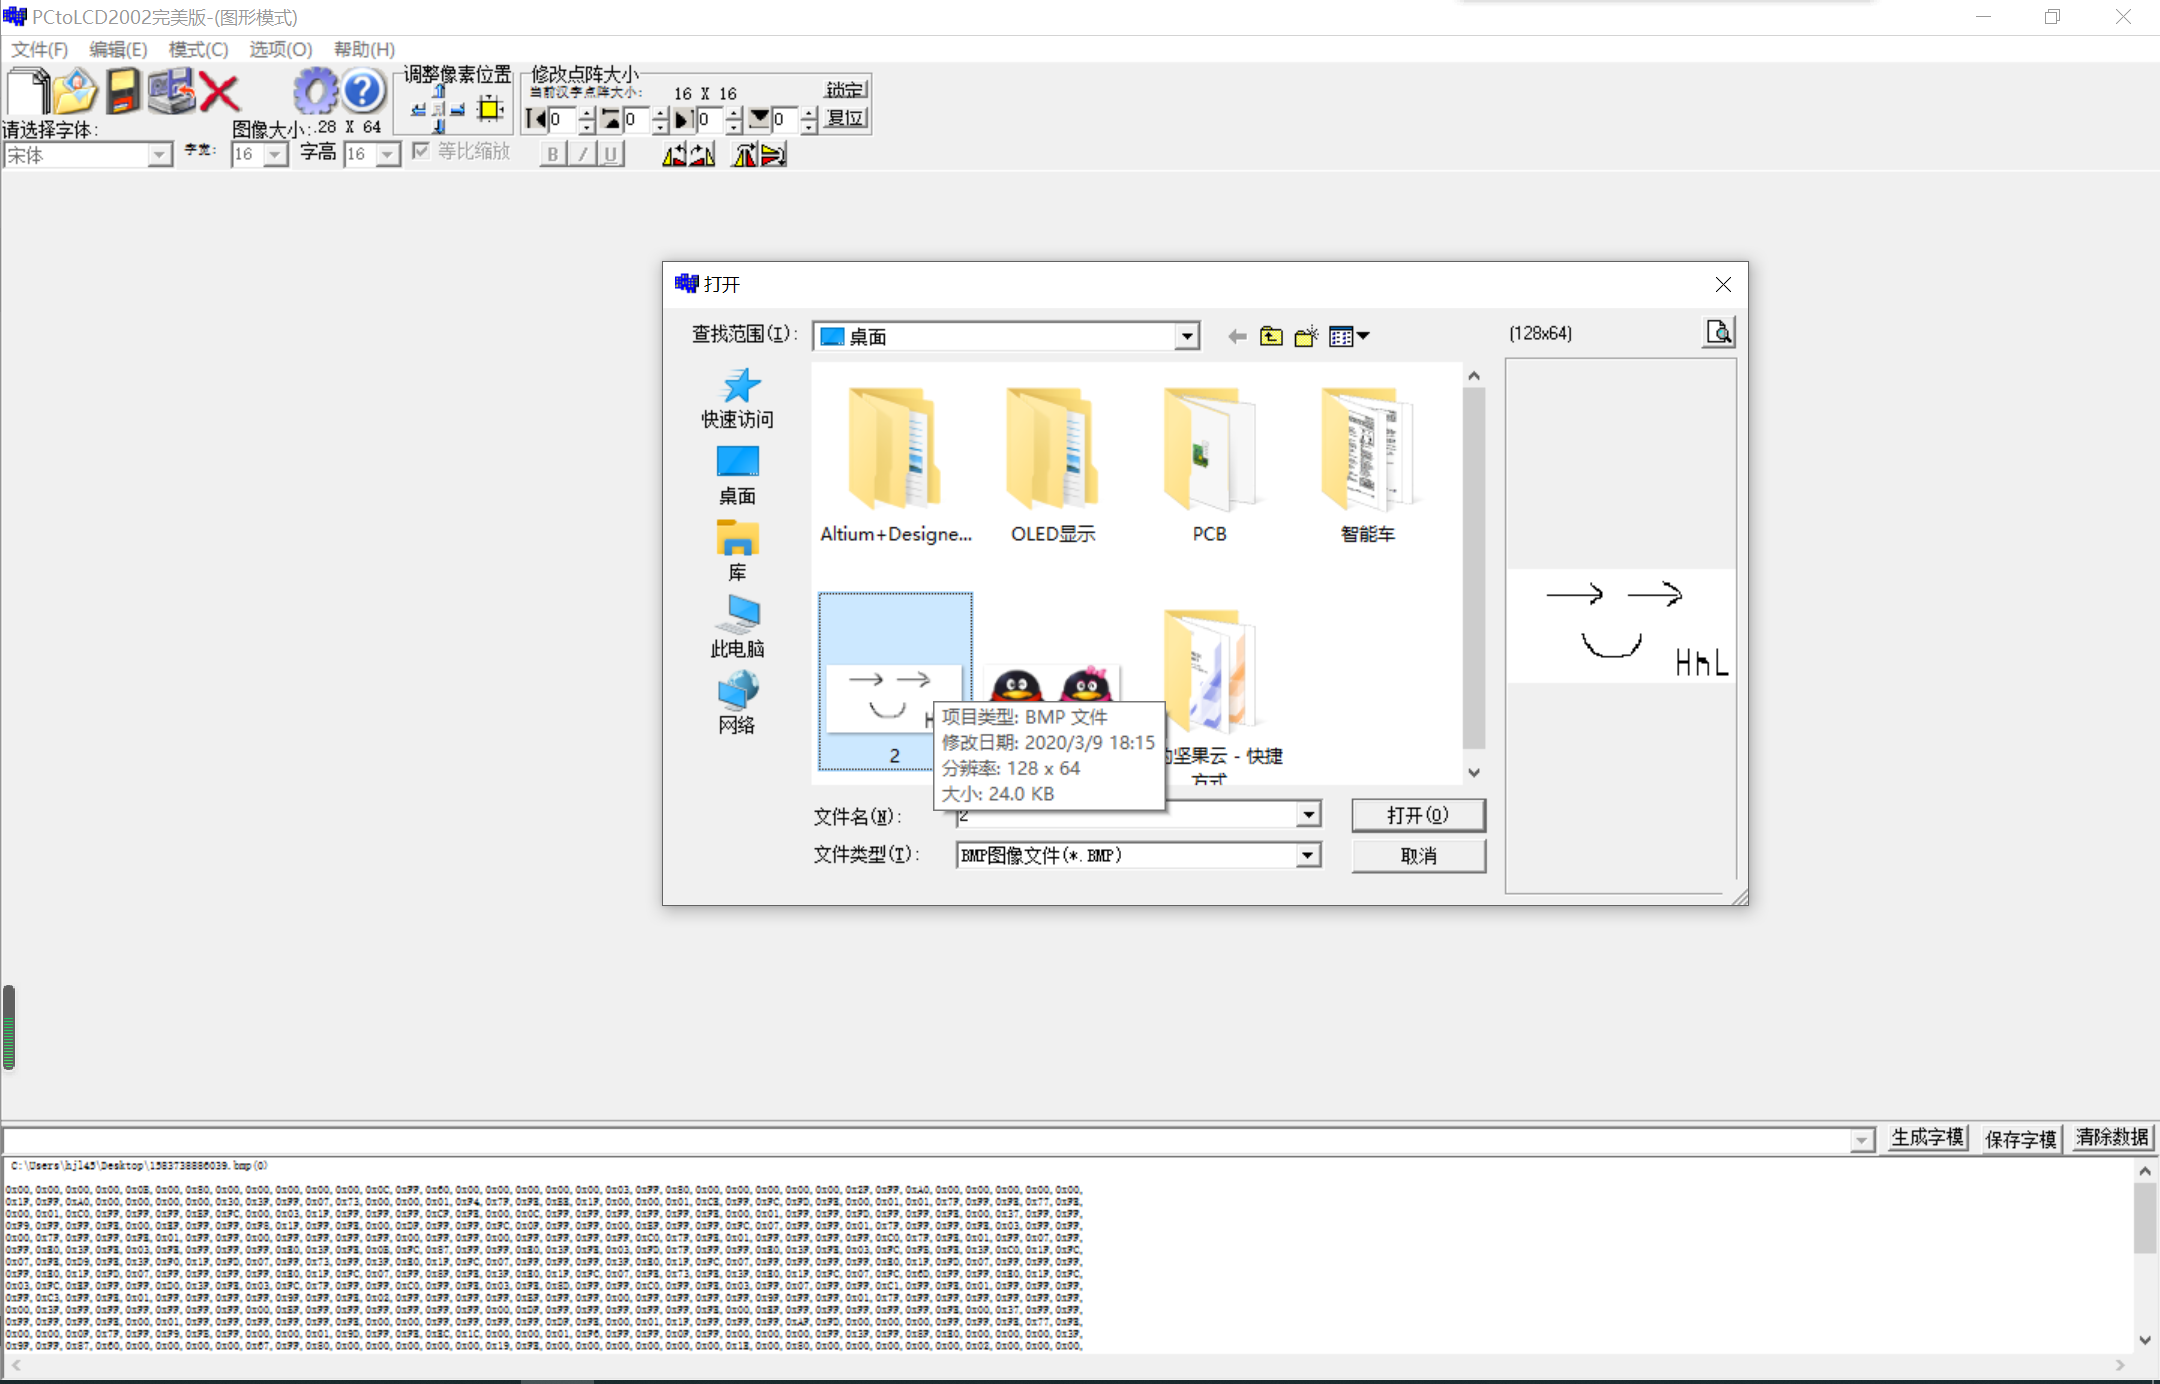Screen dimensions: 2160x1384
Task: Click the open image file icon
Action: (75, 92)
